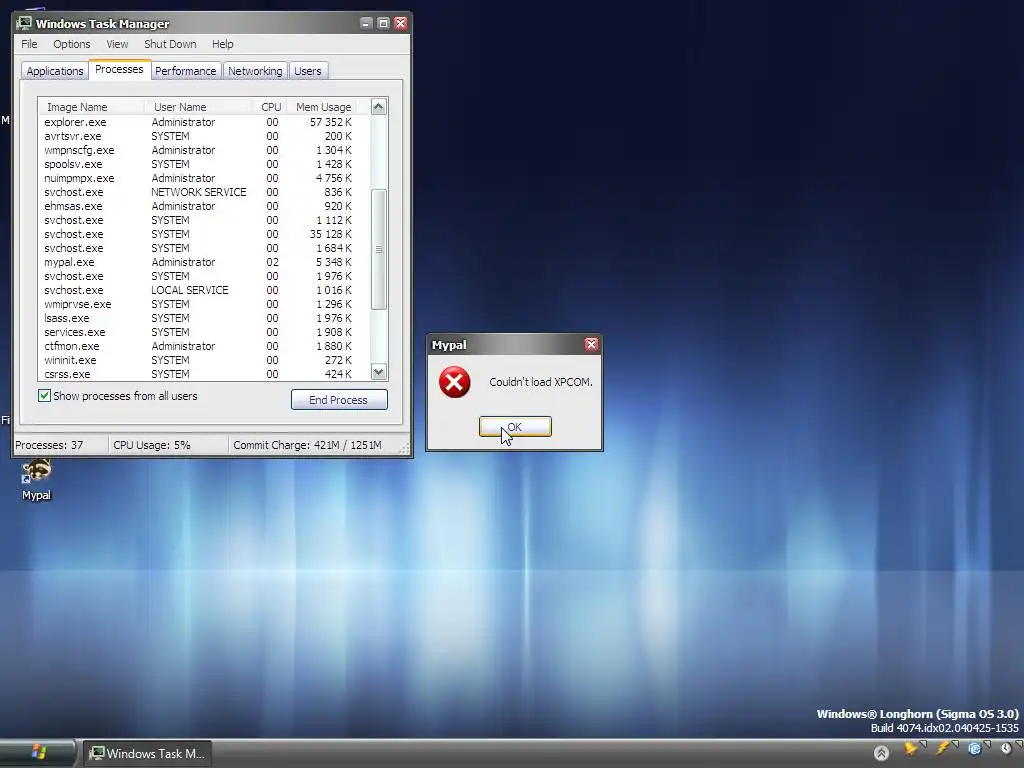Click the 57 352 K memory value
This screenshot has height=768, width=1024.
click(330, 122)
